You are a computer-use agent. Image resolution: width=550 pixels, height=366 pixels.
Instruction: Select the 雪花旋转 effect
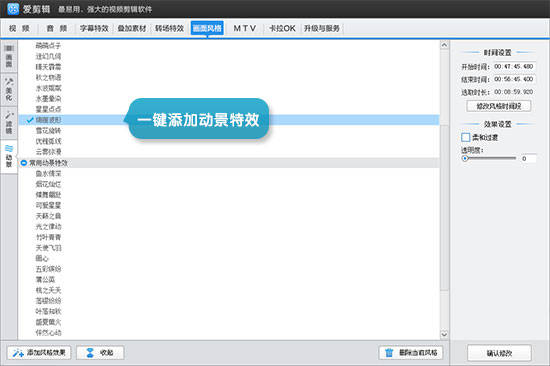[x=48, y=131]
